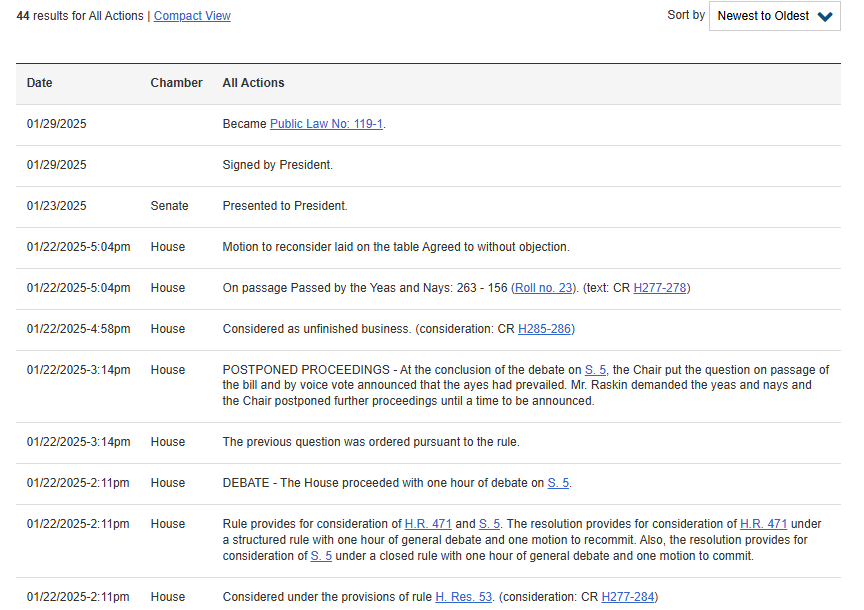The image size is (864, 610).
Task: Click the Chamber column header
Action: point(176,83)
